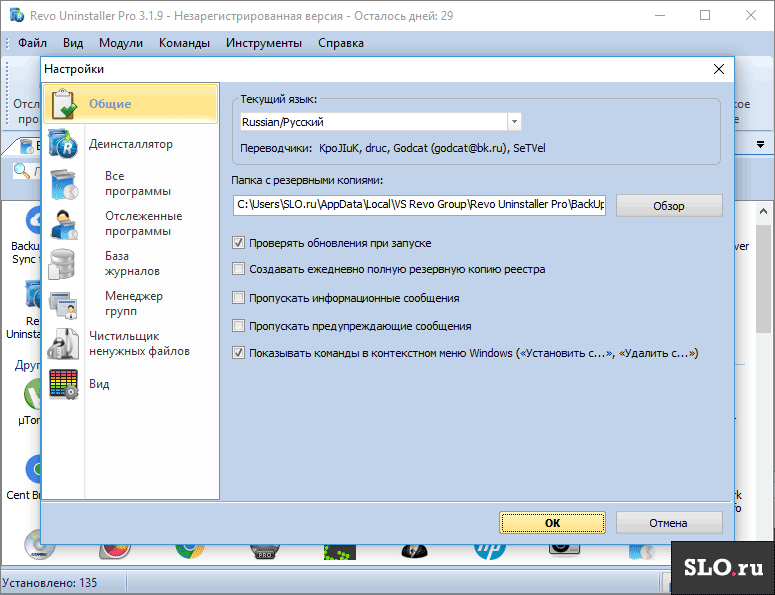The image size is (775, 595).
Task: Click the Менеджер групп icon
Action: (x=63, y=304)
